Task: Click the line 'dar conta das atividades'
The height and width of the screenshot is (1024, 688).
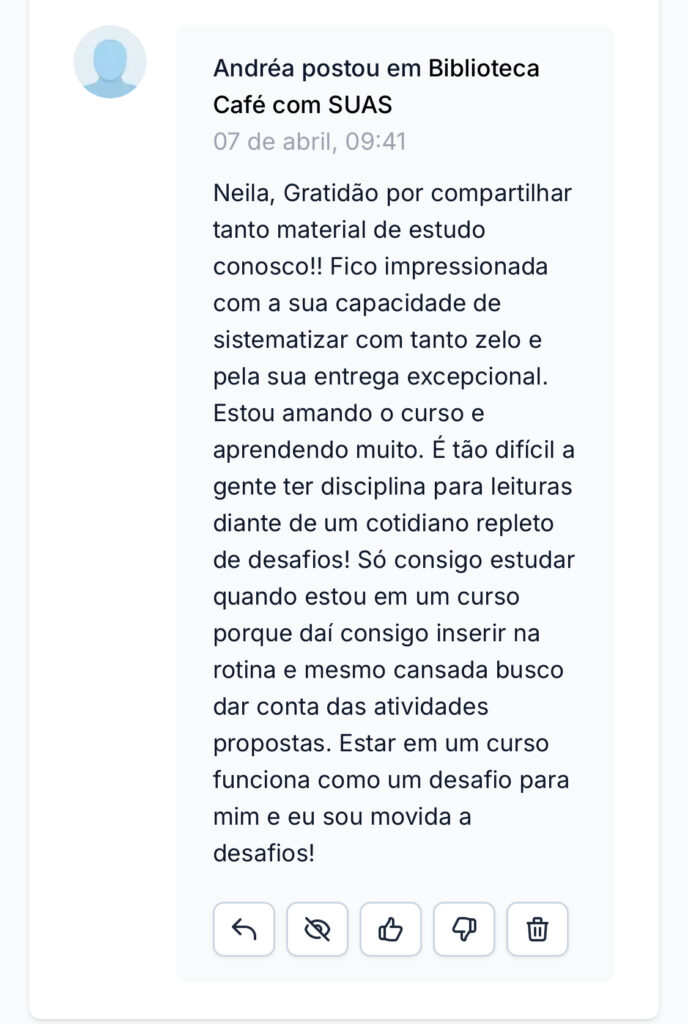Action: (351, 707)
